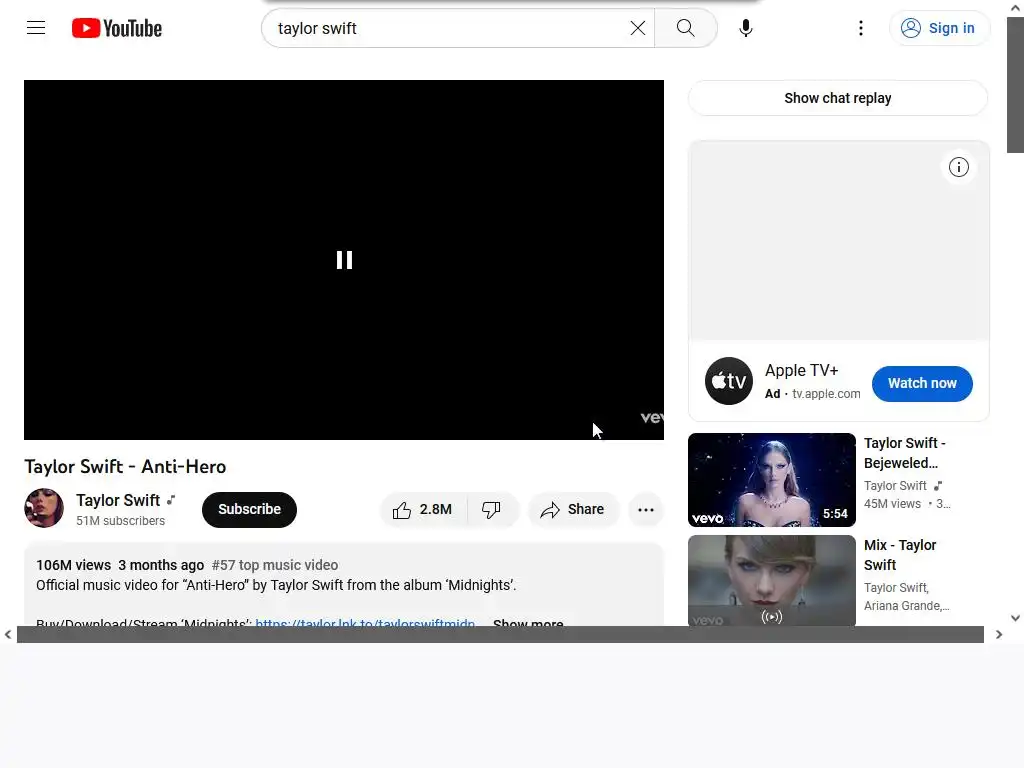Viewport: 1024px width, 768px height.
Task: Open Bejeweled video thumbnail
Action: [772, 480]
